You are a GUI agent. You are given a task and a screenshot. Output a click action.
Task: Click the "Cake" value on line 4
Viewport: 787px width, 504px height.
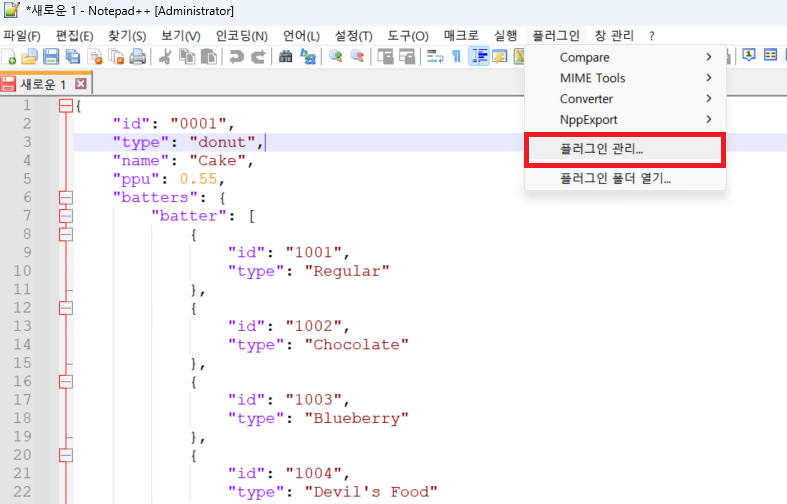pos(217,161)
